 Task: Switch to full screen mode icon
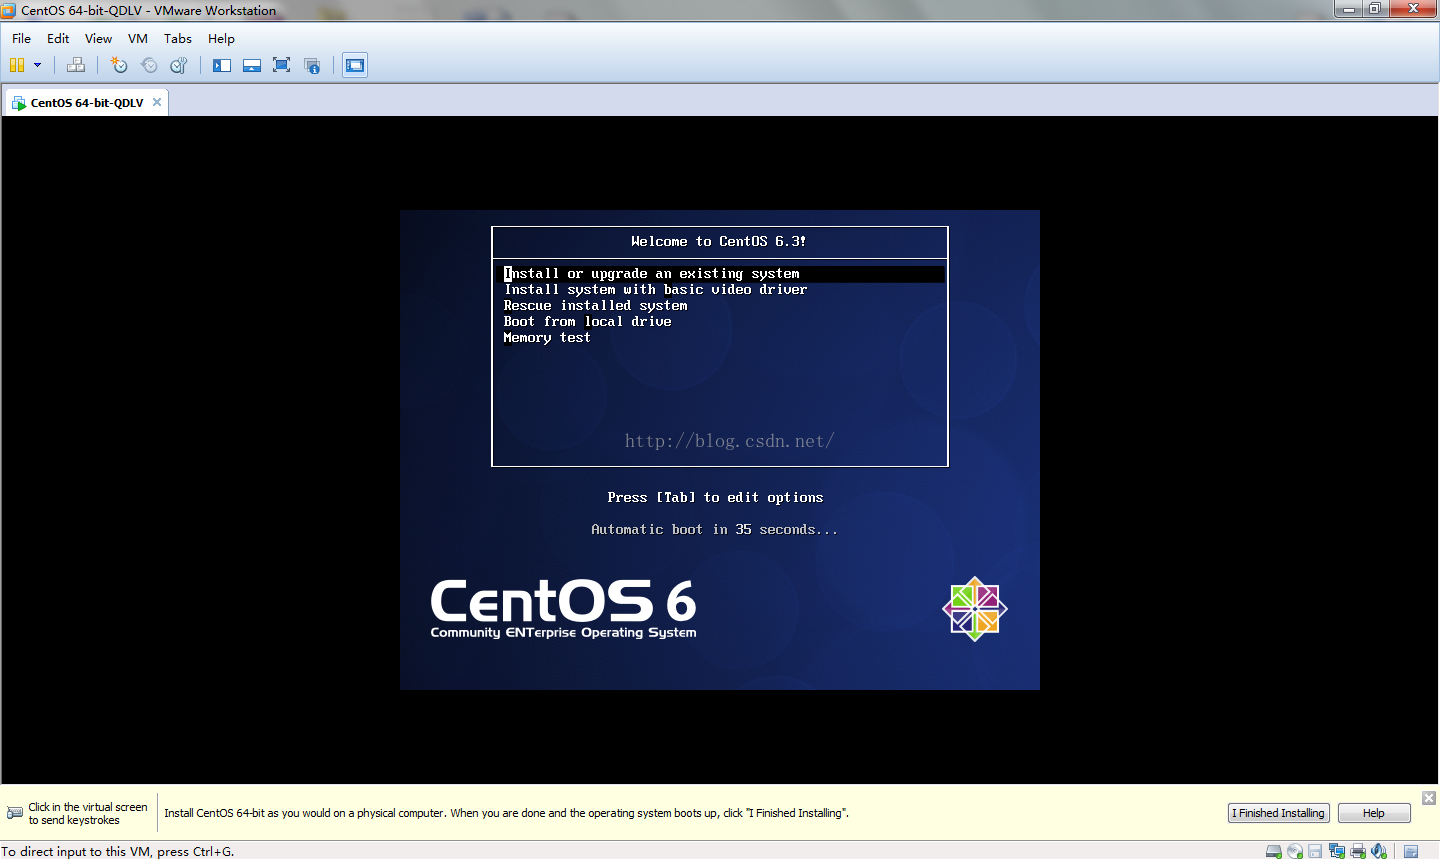(282, 65)
